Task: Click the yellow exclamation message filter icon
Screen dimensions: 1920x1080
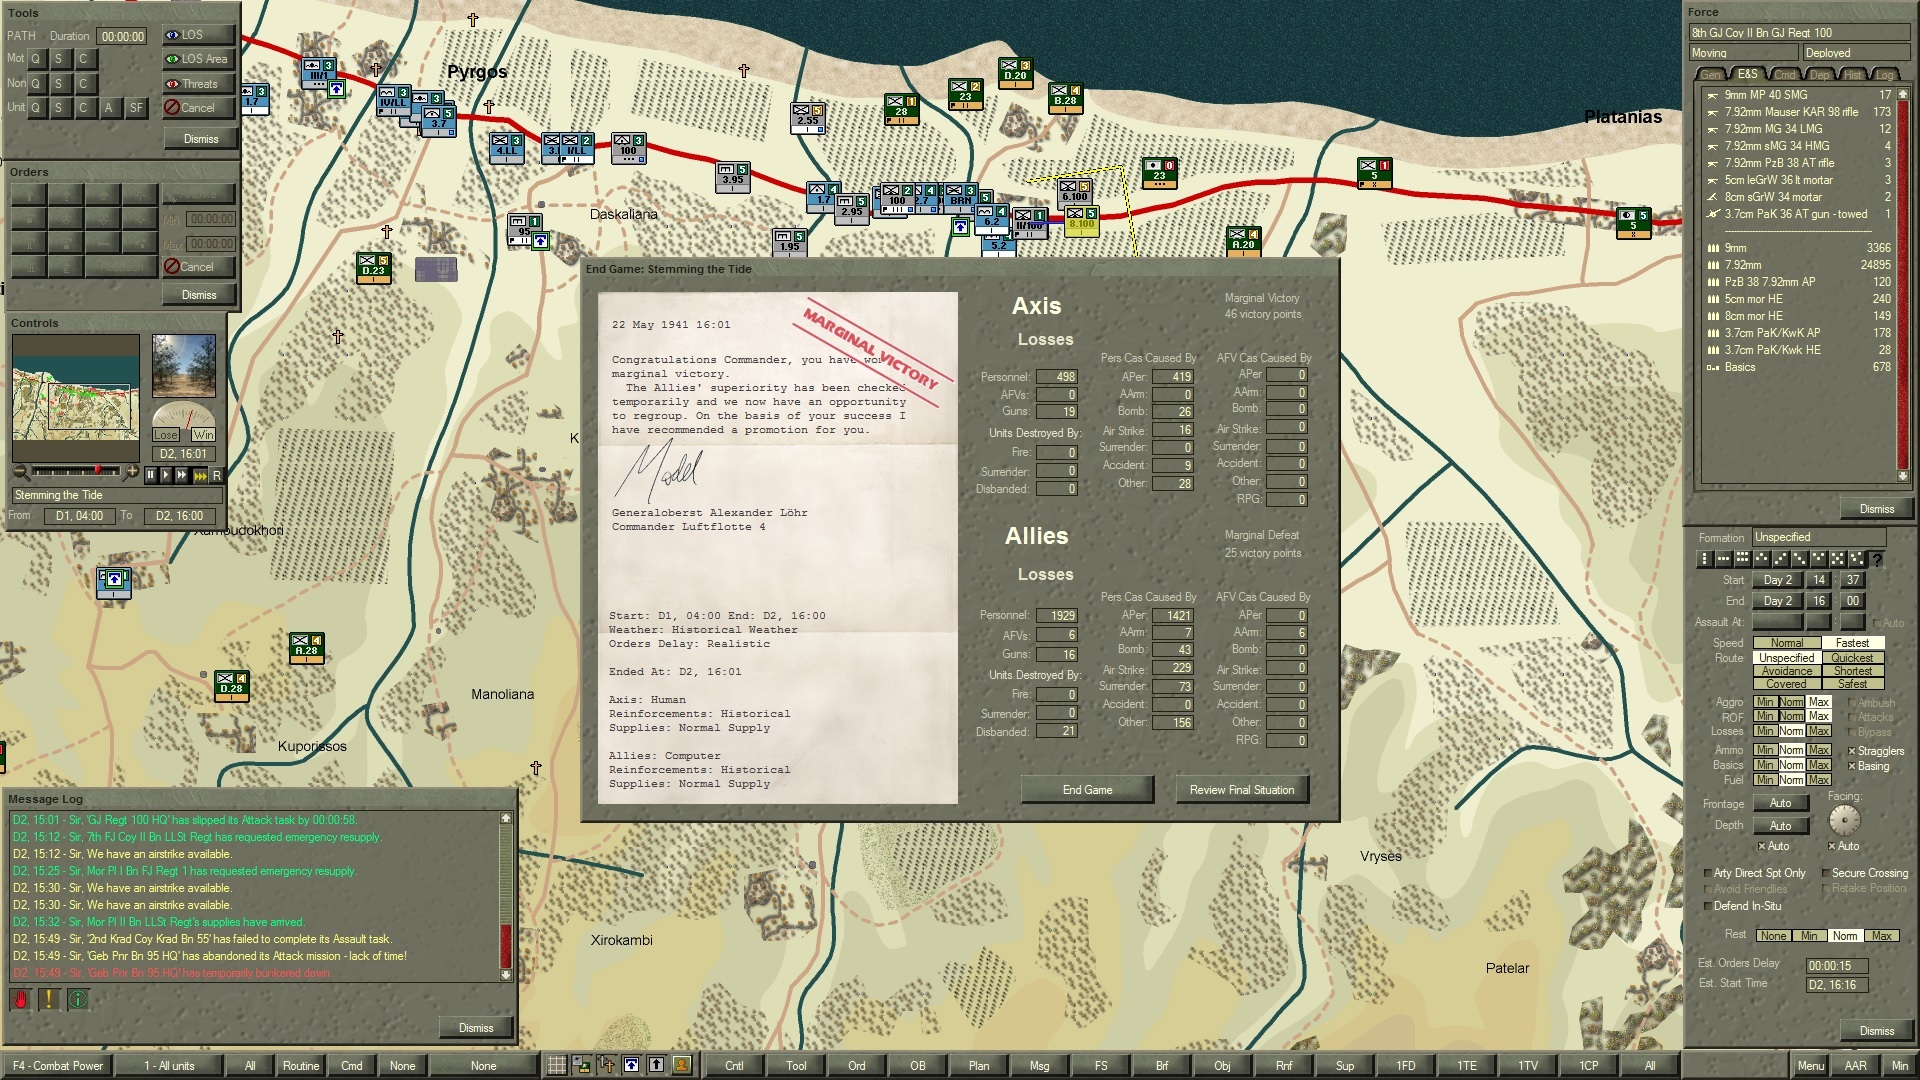Action: click(x=49, y=998)
